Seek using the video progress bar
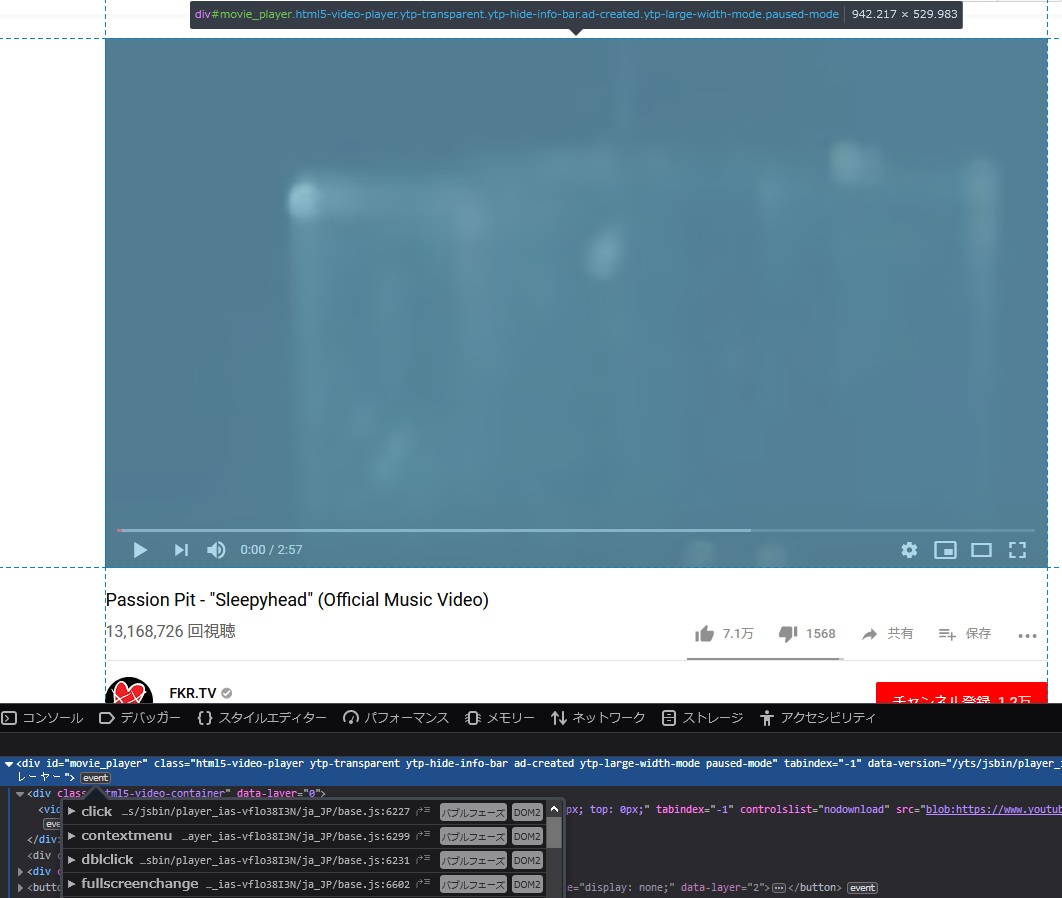 [x=576, y=530]
